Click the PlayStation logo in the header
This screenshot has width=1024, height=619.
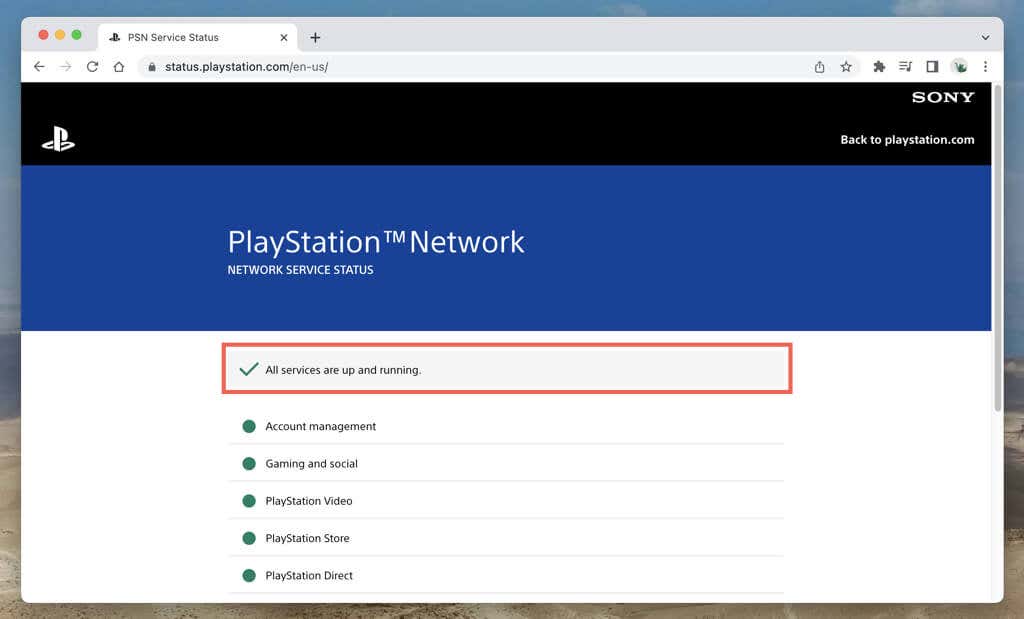click(x=59, y=139)
